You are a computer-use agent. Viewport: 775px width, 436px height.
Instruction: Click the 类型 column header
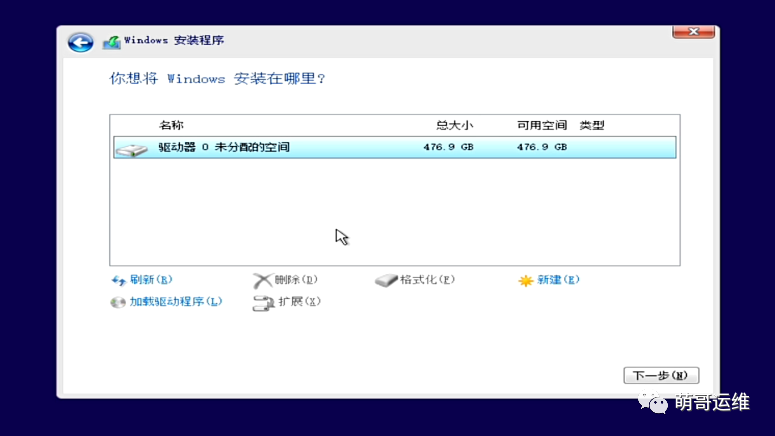tap(592, 126)
